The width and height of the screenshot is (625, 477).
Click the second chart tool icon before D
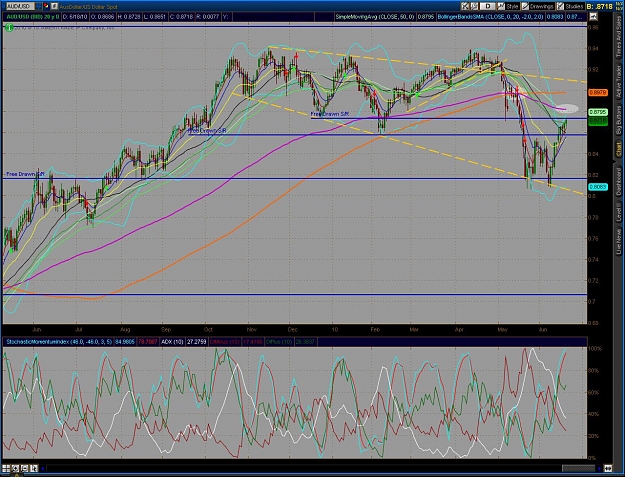pos(474,6)
